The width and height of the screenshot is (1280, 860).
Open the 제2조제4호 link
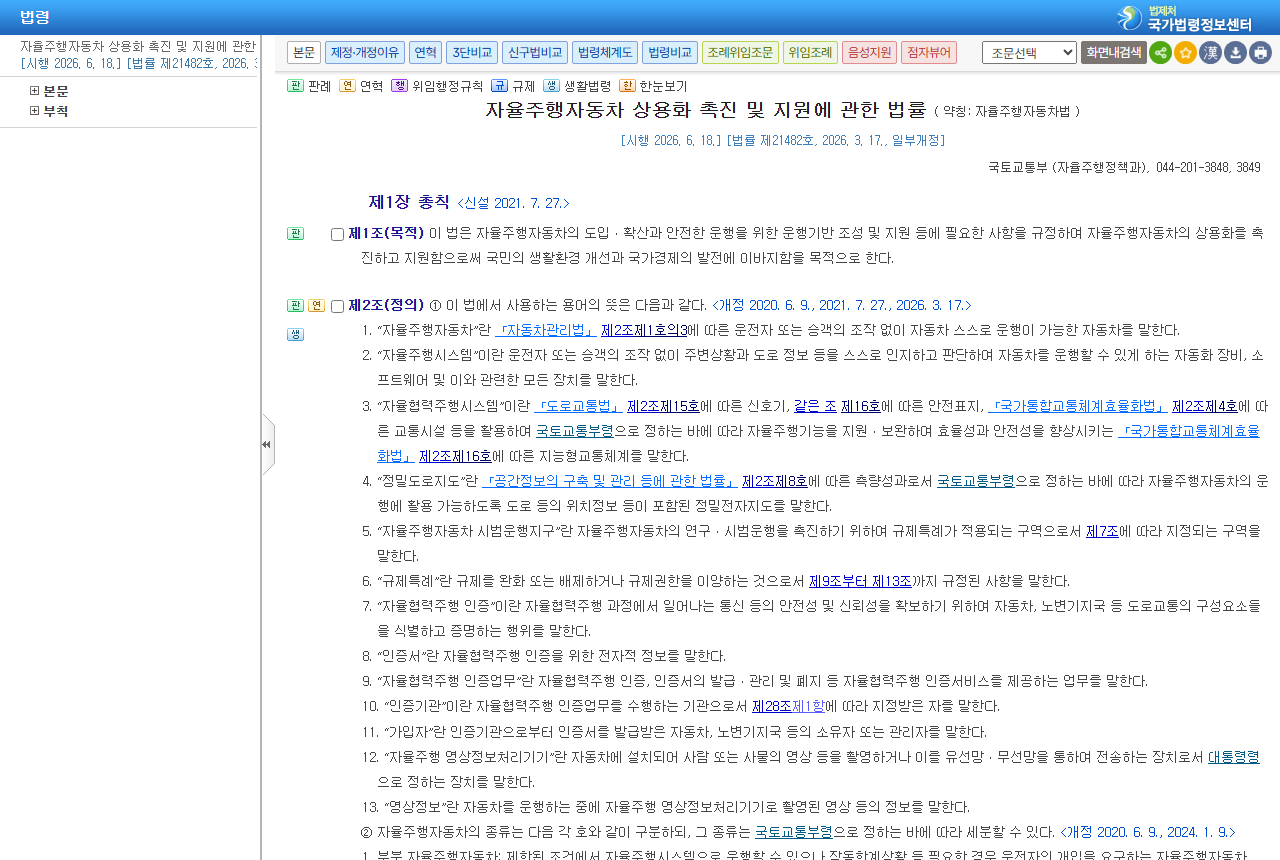click(x=1205, y=406)
